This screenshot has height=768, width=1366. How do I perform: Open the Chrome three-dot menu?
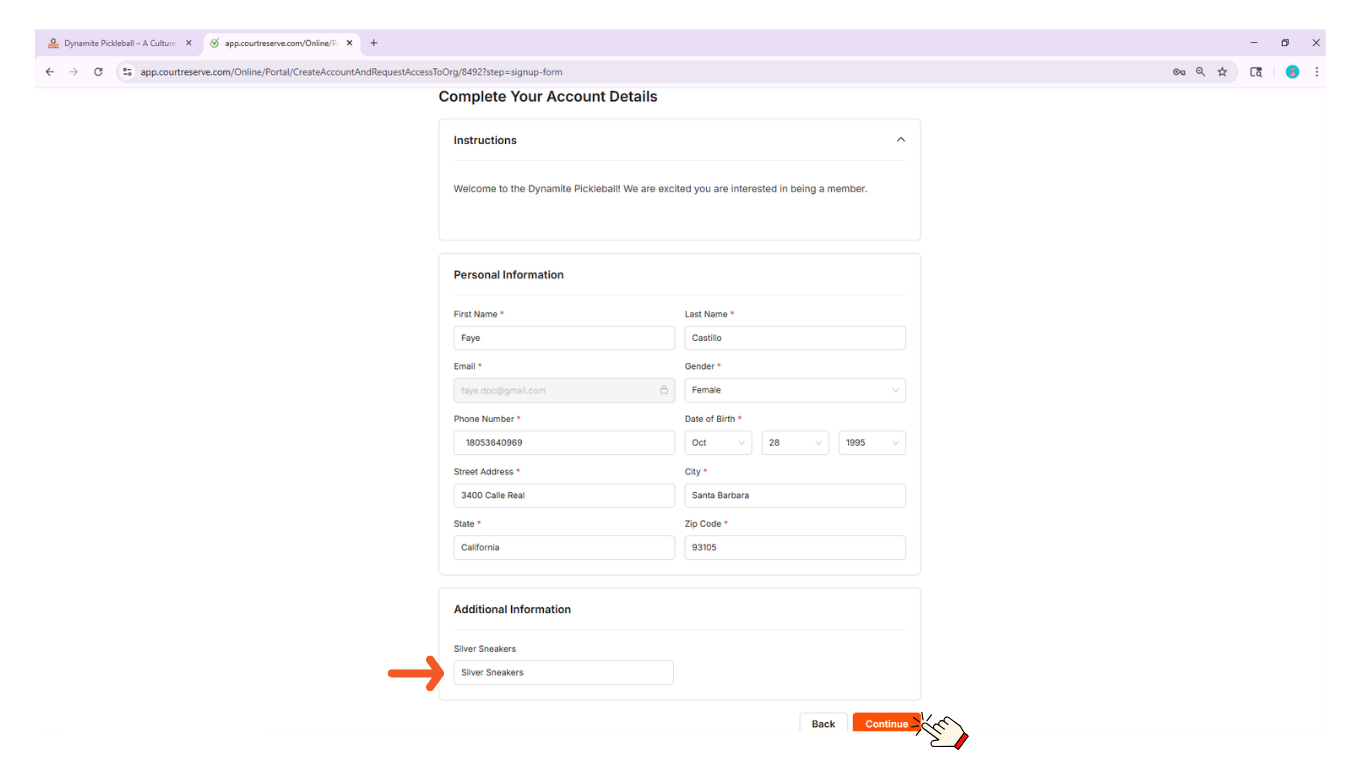(1316, 72)
